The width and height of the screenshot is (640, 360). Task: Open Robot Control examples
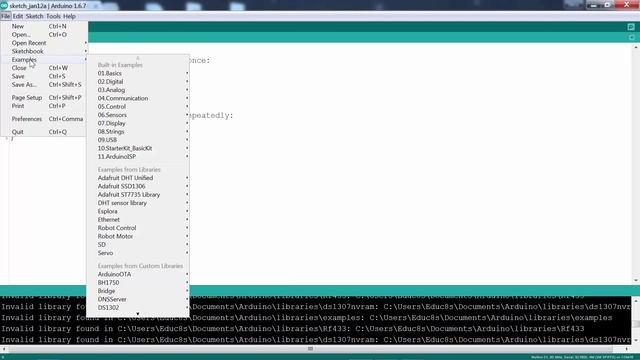tap(138, 228)
